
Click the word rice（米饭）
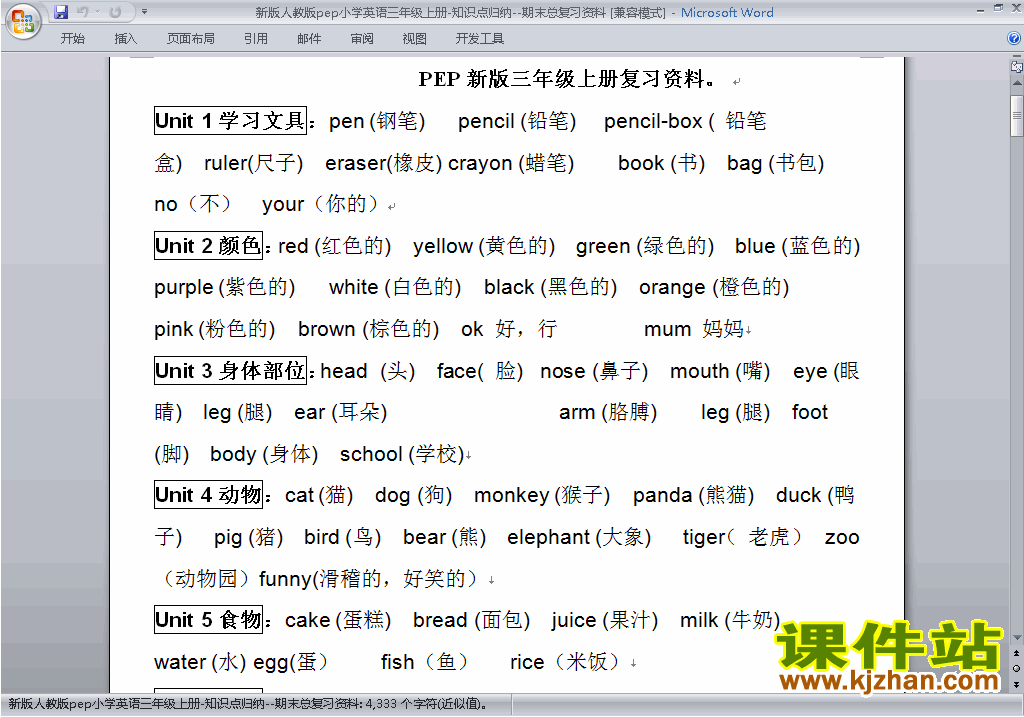(566, 662)
